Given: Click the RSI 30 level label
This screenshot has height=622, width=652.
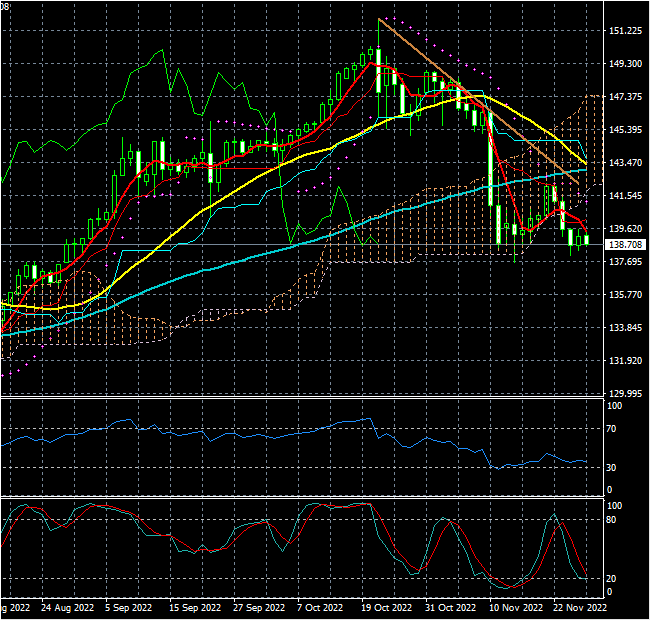Looking at the screenshot, I should tap(611, 468).
